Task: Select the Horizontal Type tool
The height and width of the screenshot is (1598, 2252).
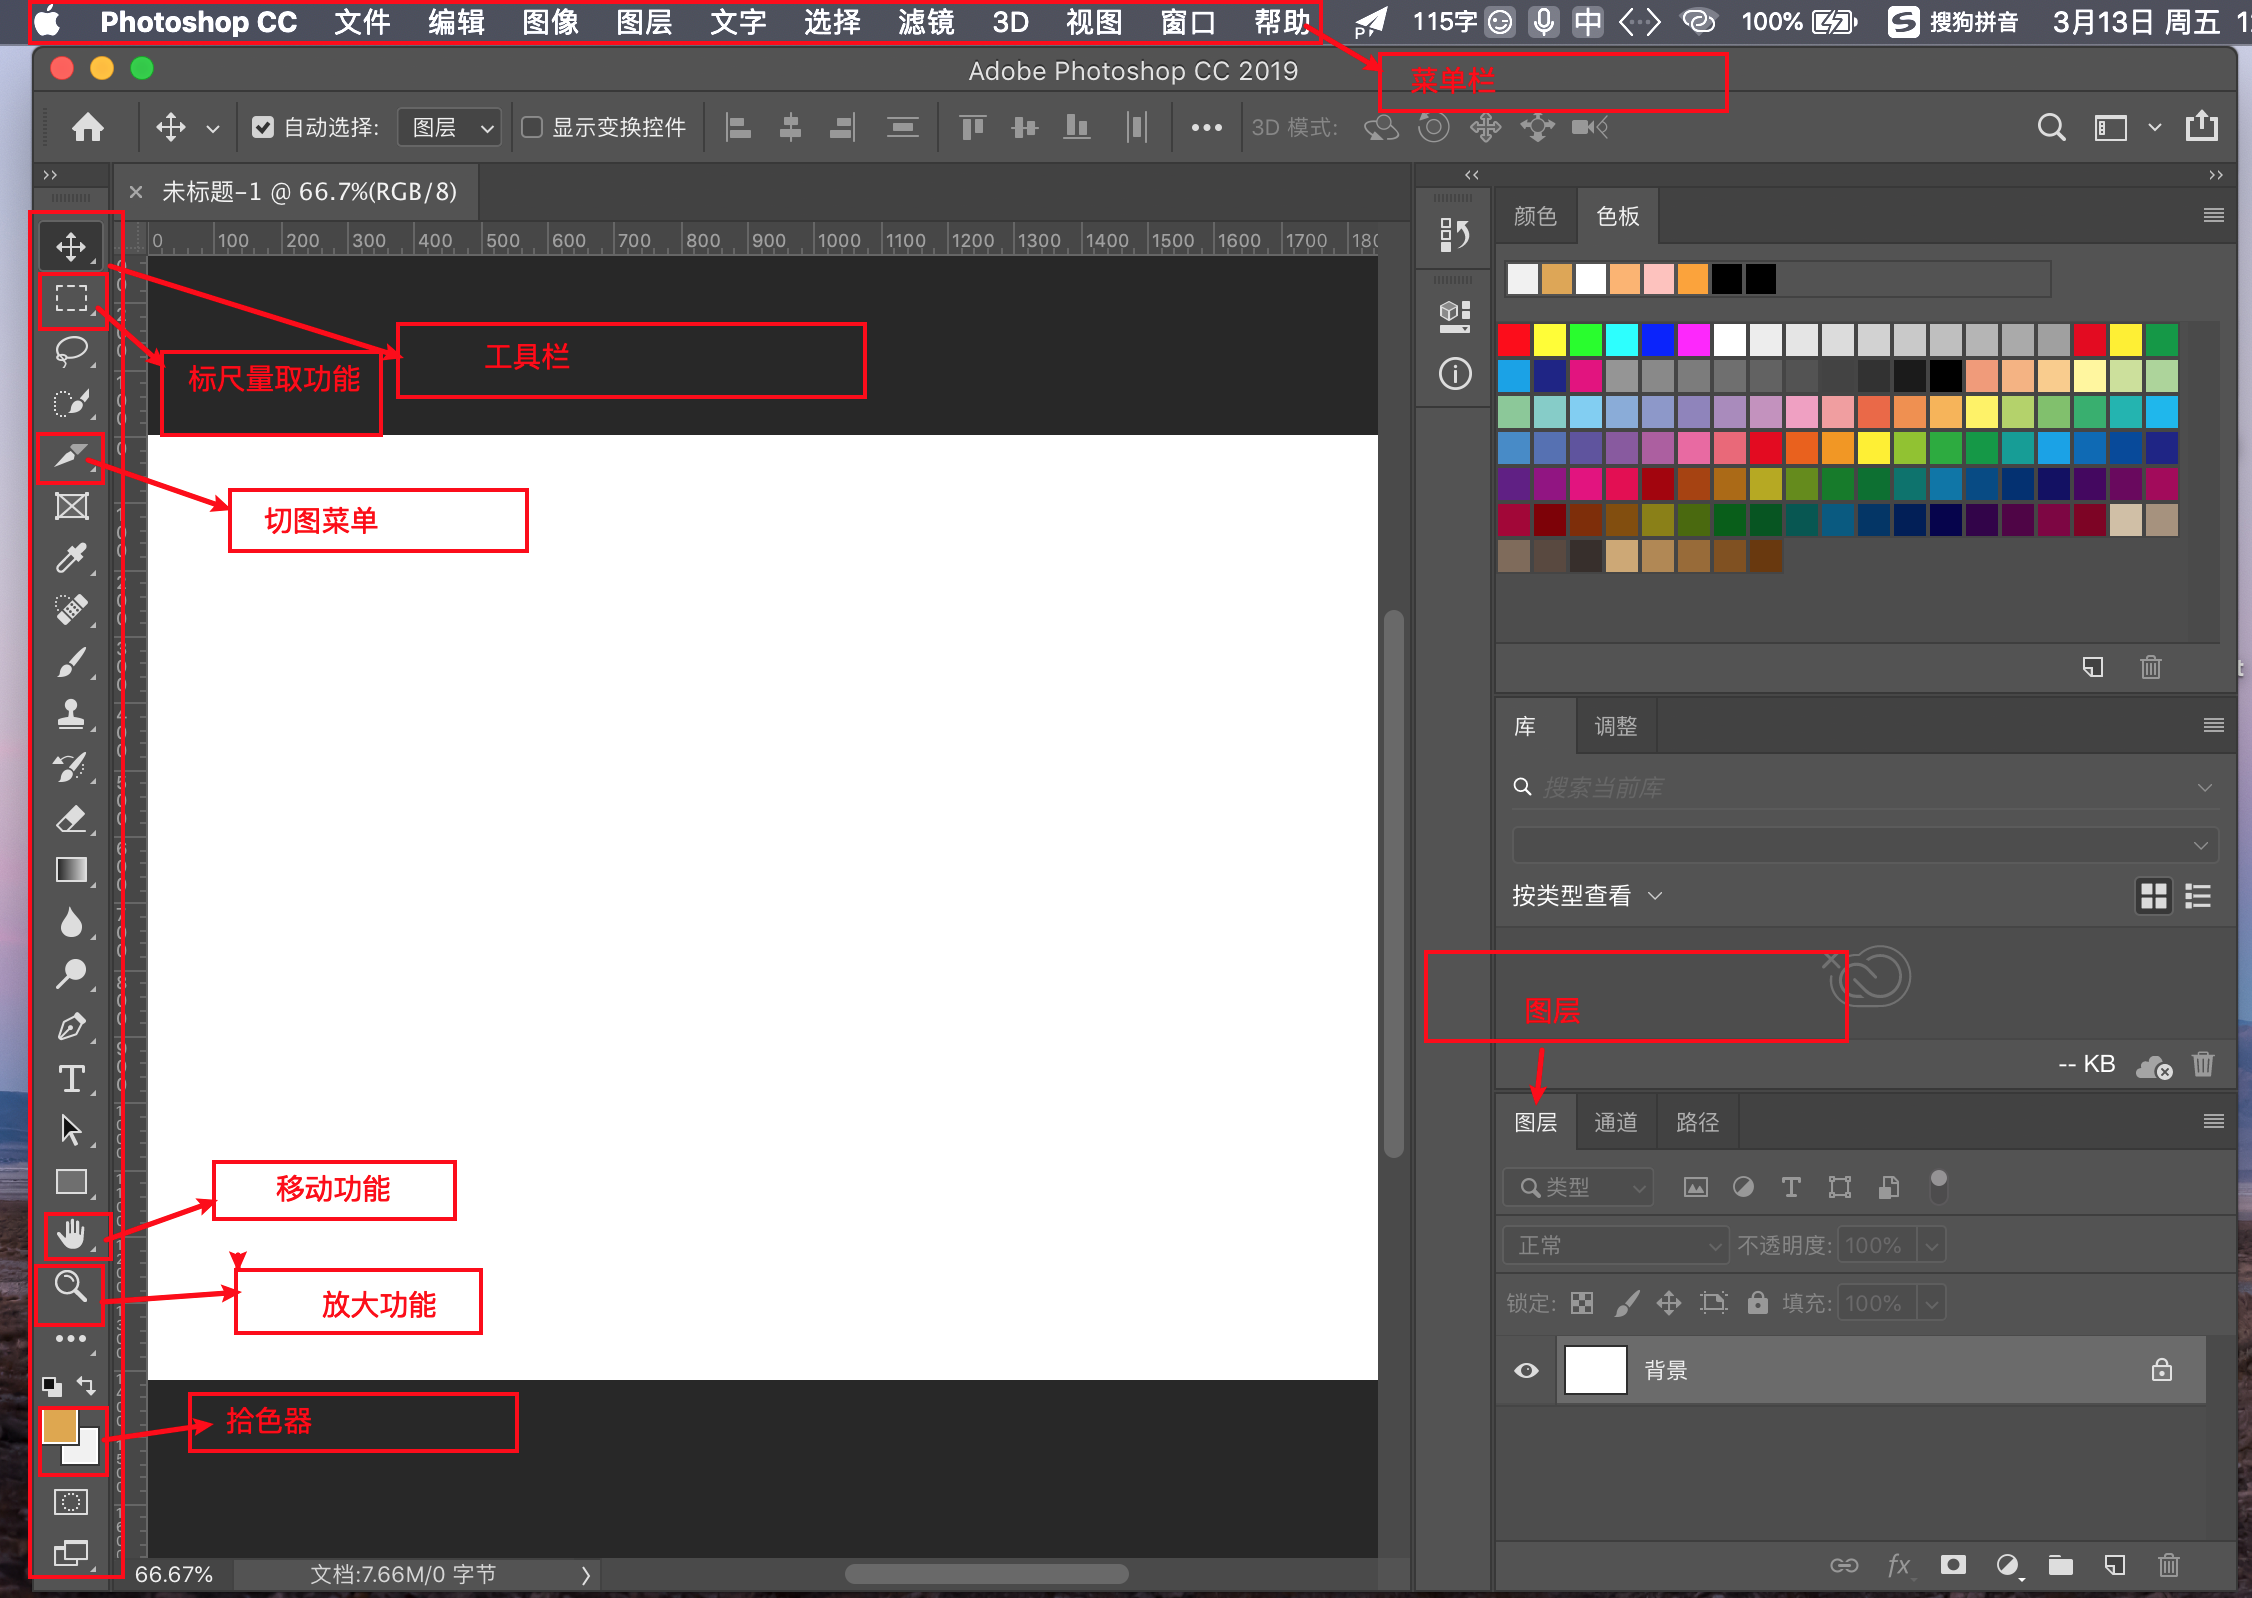Action: [x=71, y=1079]
